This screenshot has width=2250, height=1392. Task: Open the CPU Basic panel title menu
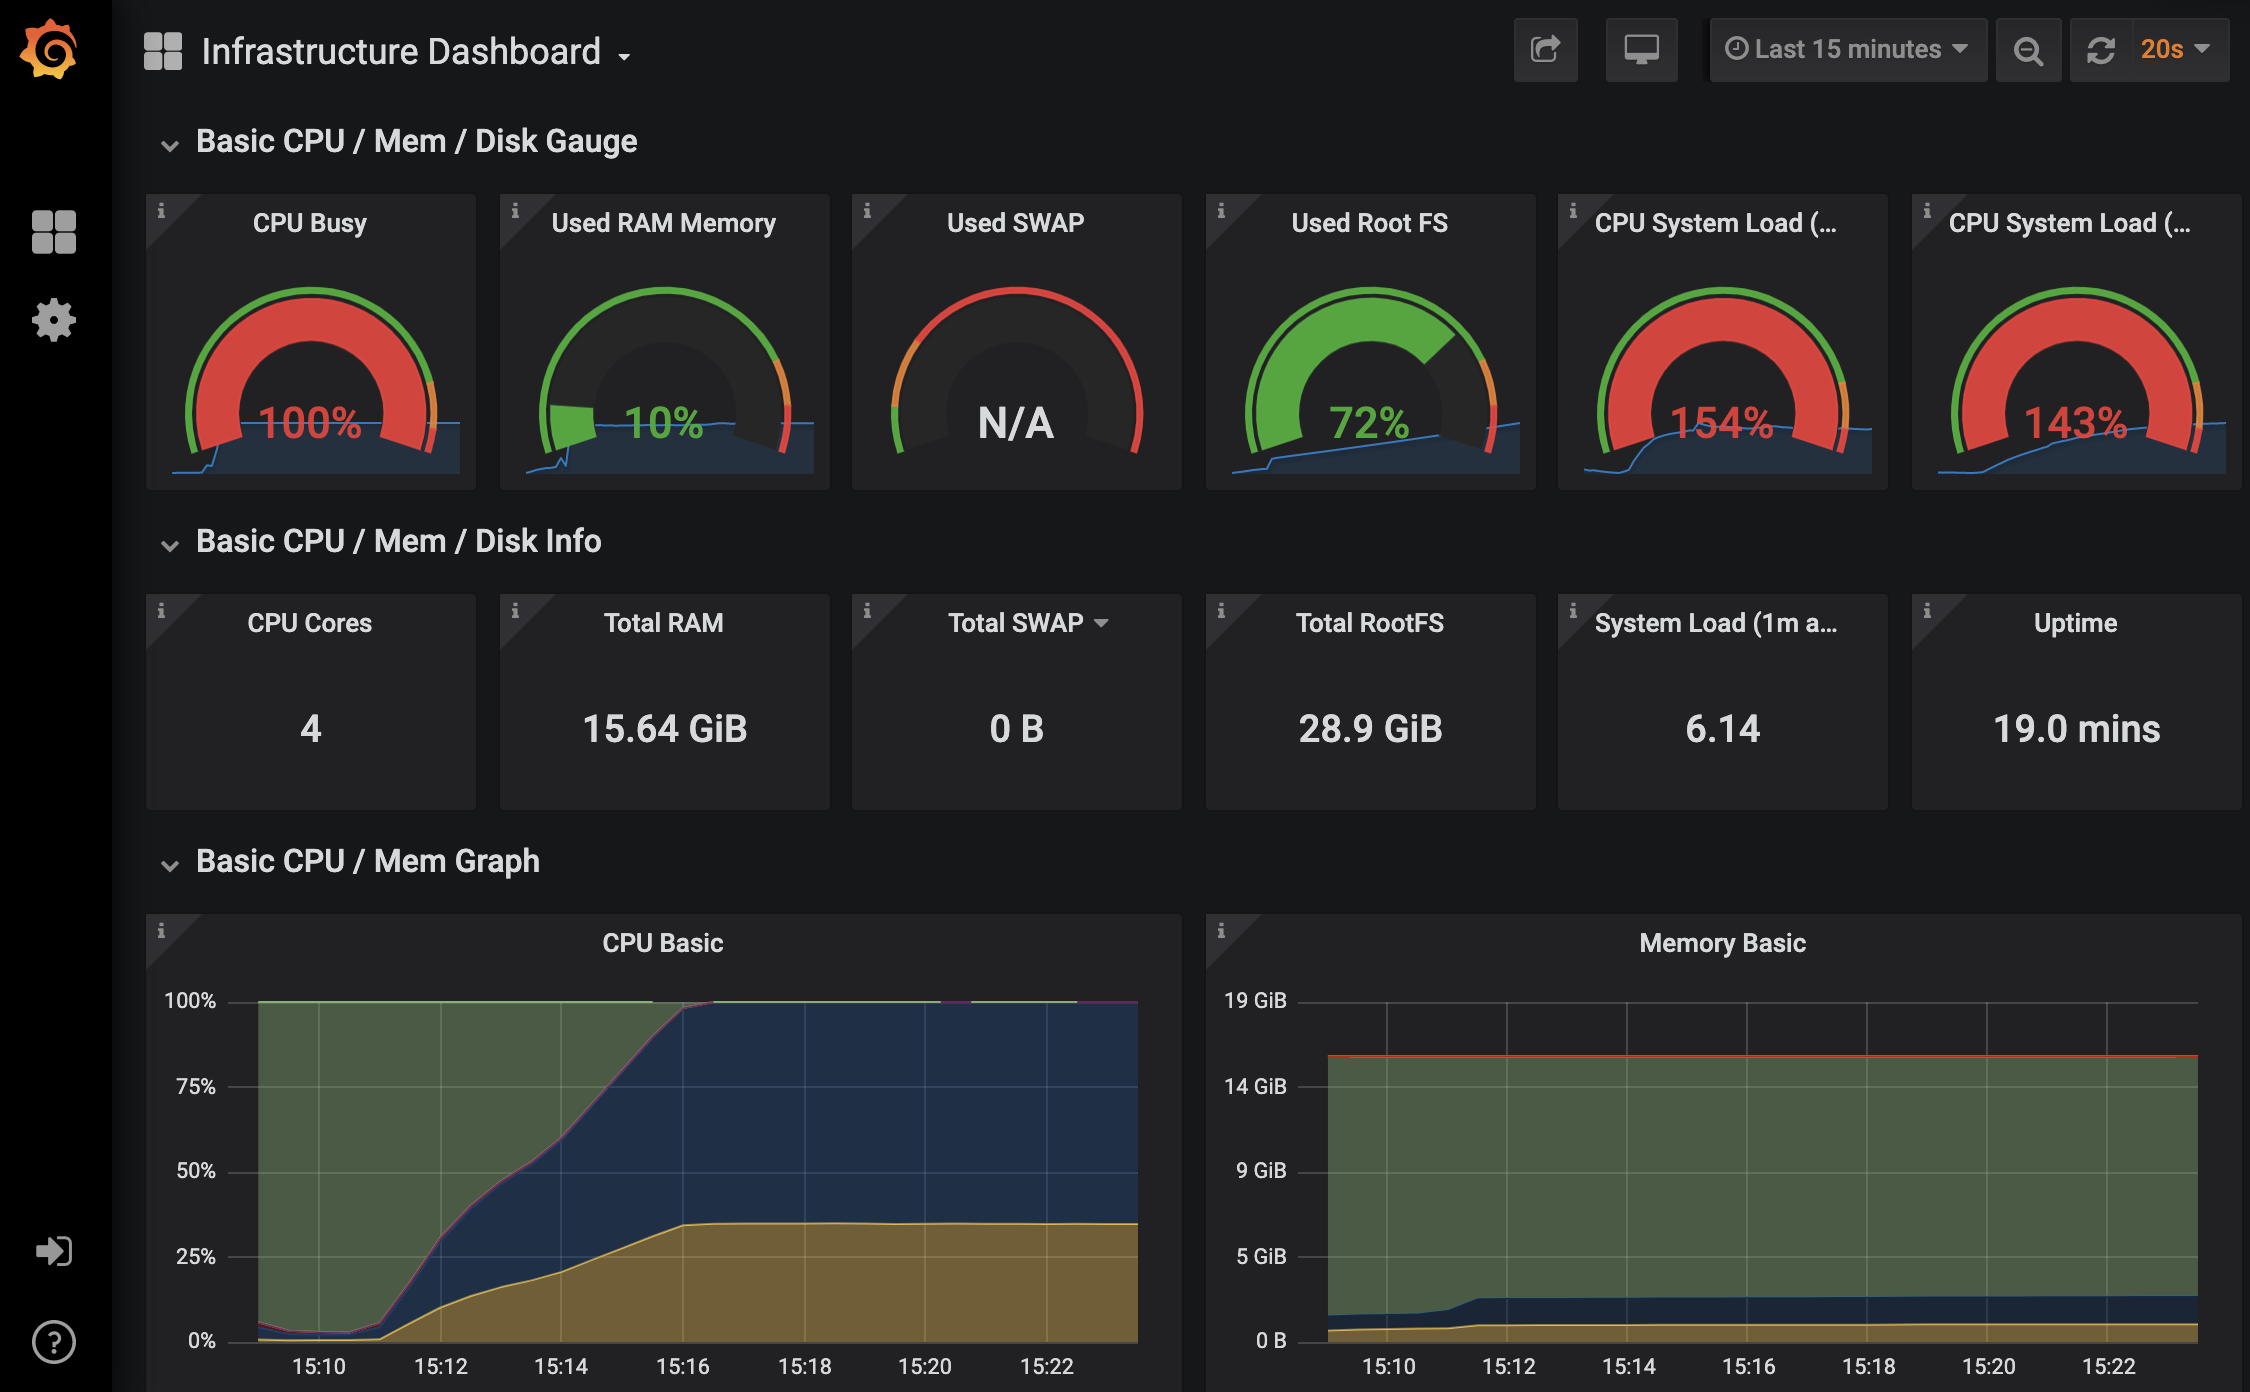(663, 943)
